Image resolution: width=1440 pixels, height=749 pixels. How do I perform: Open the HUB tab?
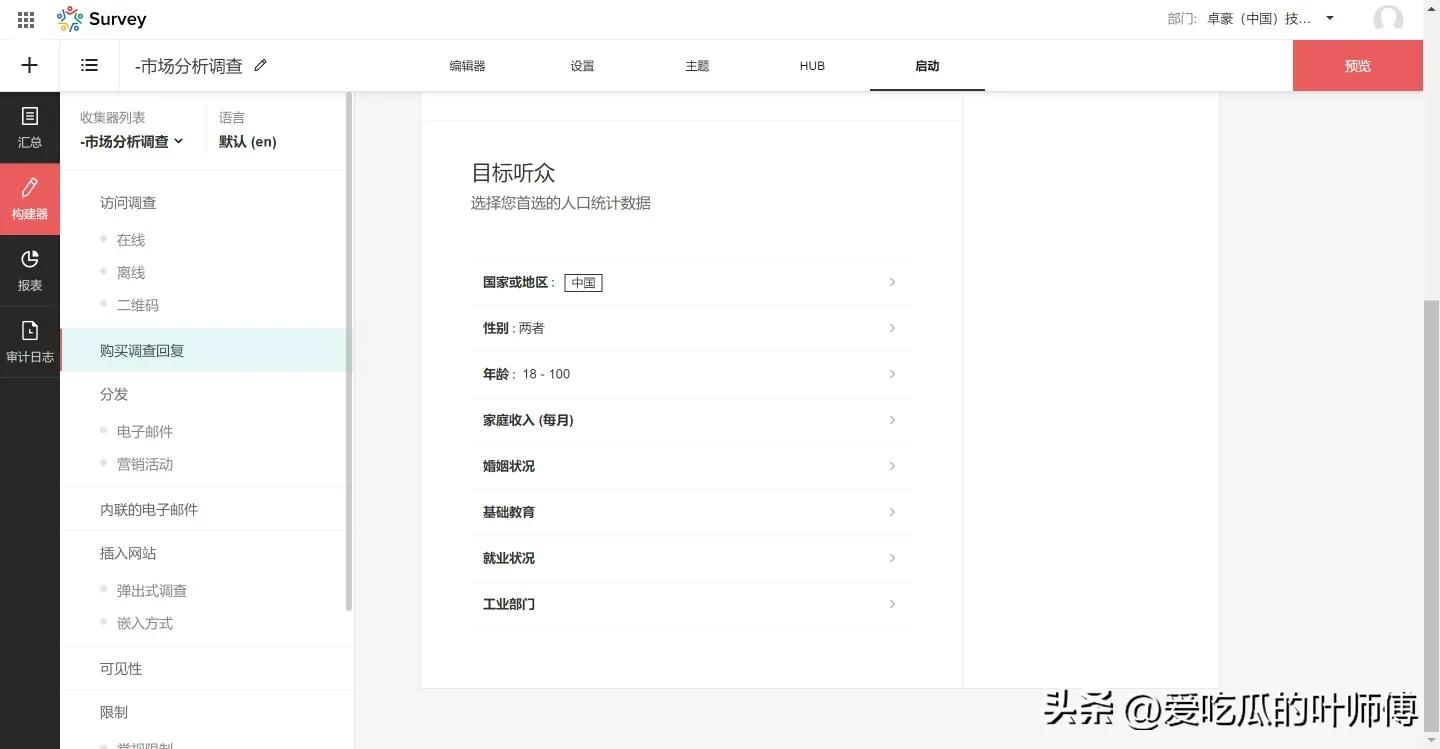(x=812, y=65)
